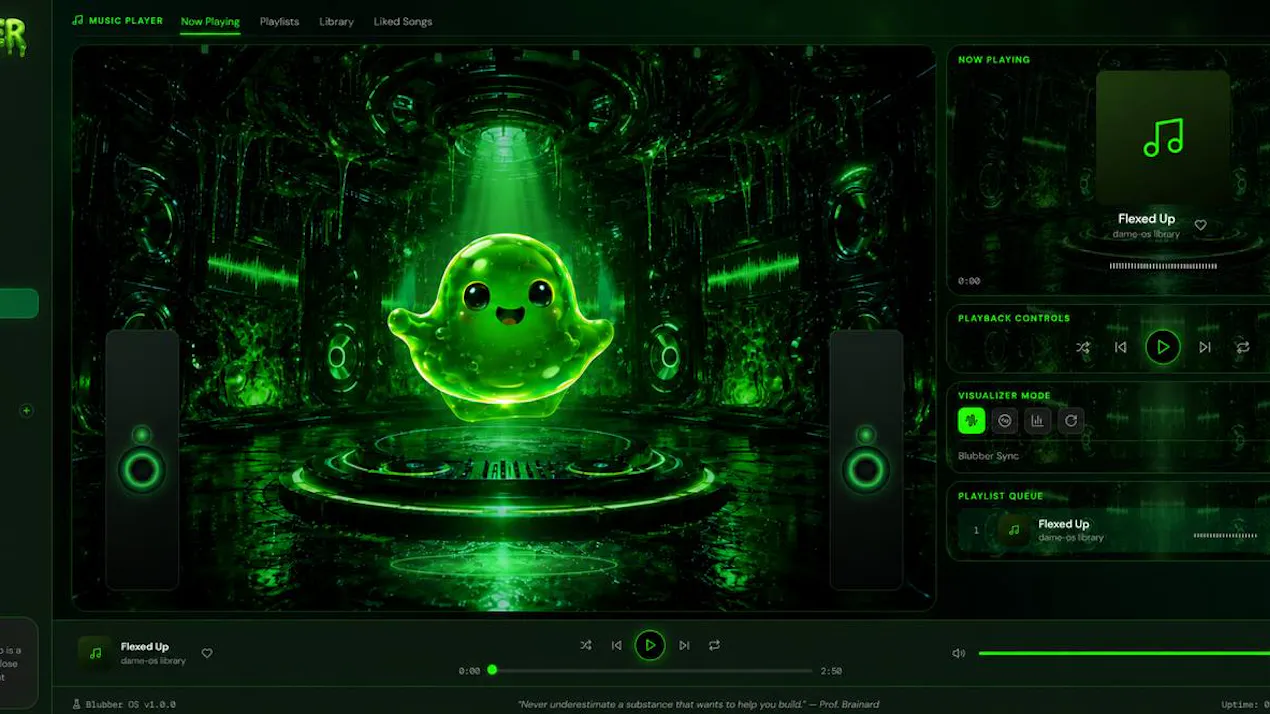Toggle repeat in the Playback Controls panel
The width and height of the screenshot is (1270, 714).
point(1243,347)
